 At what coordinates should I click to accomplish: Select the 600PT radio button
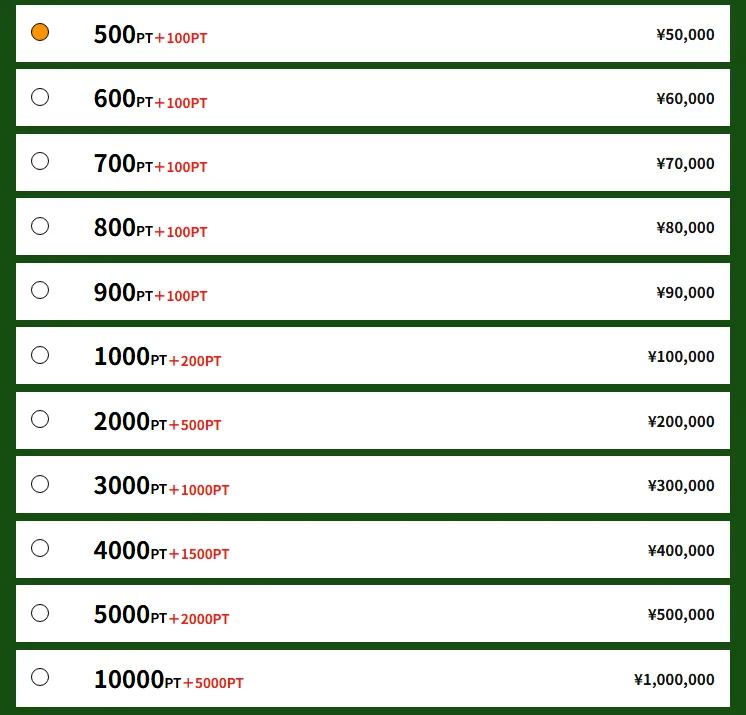[x=40, y=97]
